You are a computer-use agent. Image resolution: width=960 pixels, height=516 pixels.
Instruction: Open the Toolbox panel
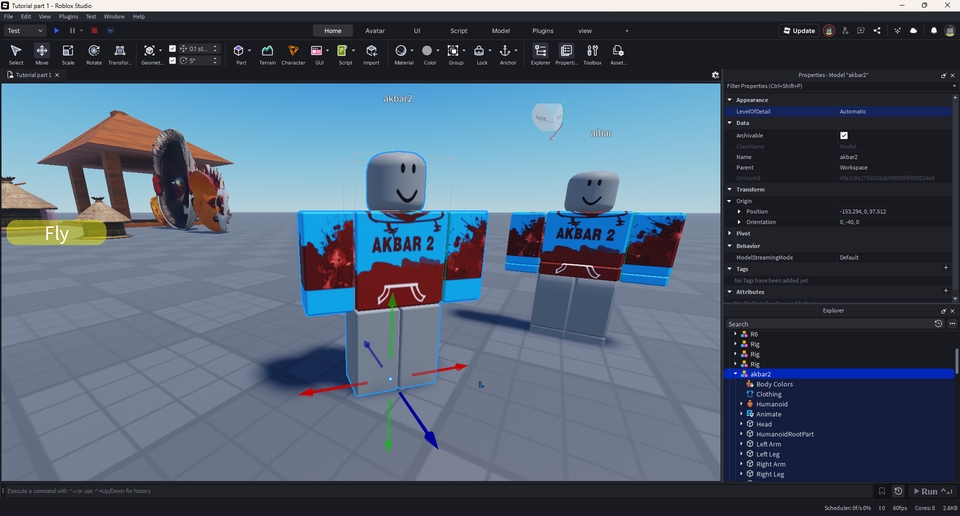coord(592,54)
